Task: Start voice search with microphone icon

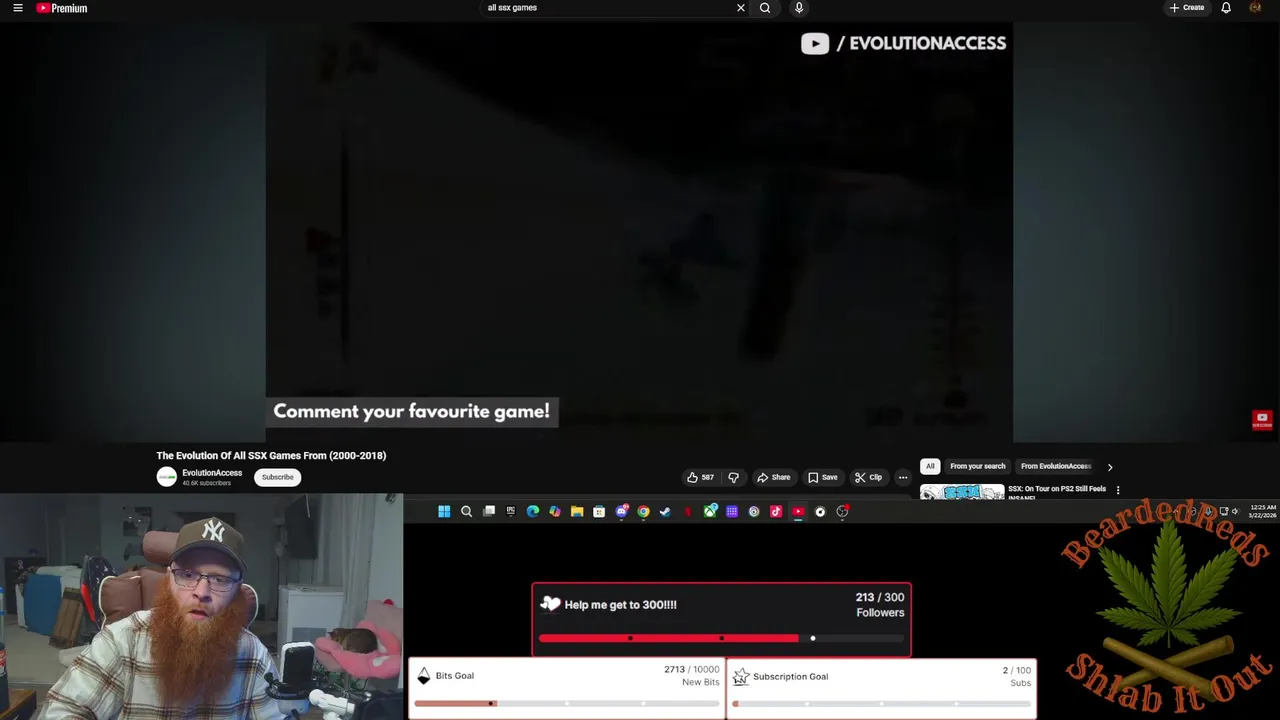Action: click(x=799, y=8)
